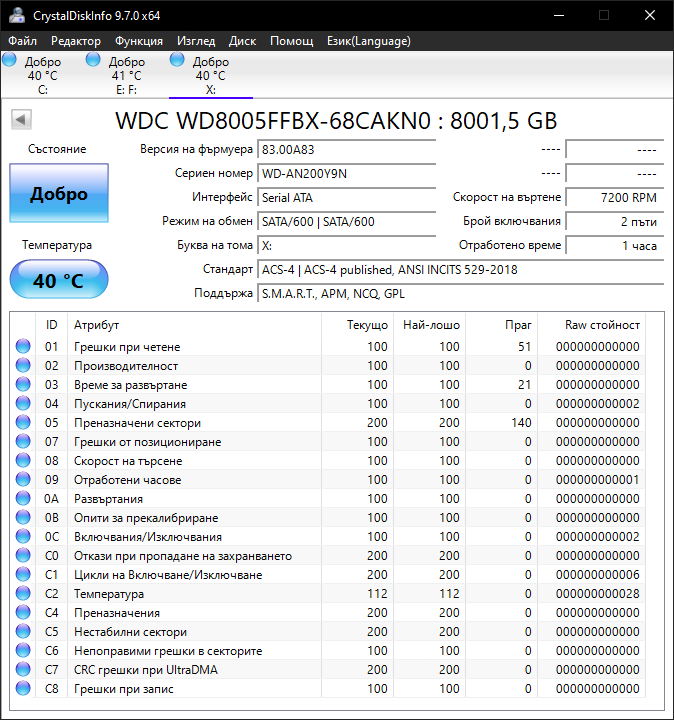Select the CRC грешки при UltraDMA row
The image size is (674, 720).
coord(328,669)
